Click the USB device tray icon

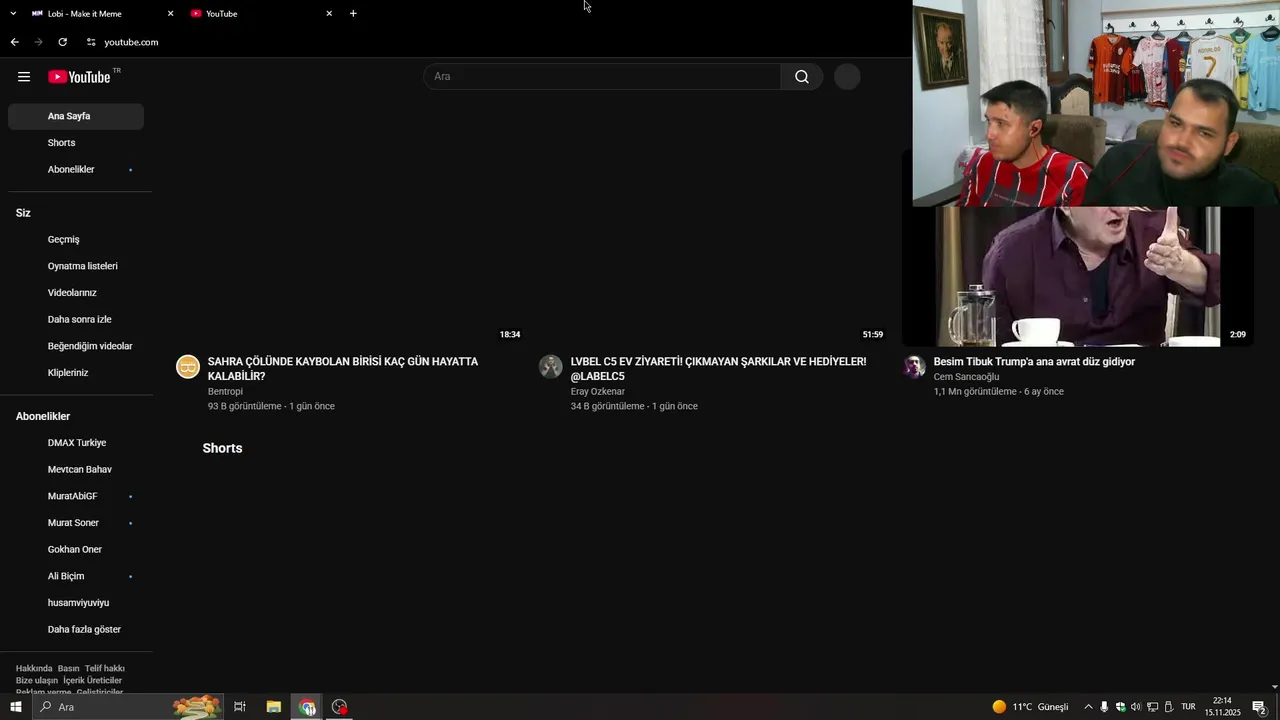(1168, 707)
